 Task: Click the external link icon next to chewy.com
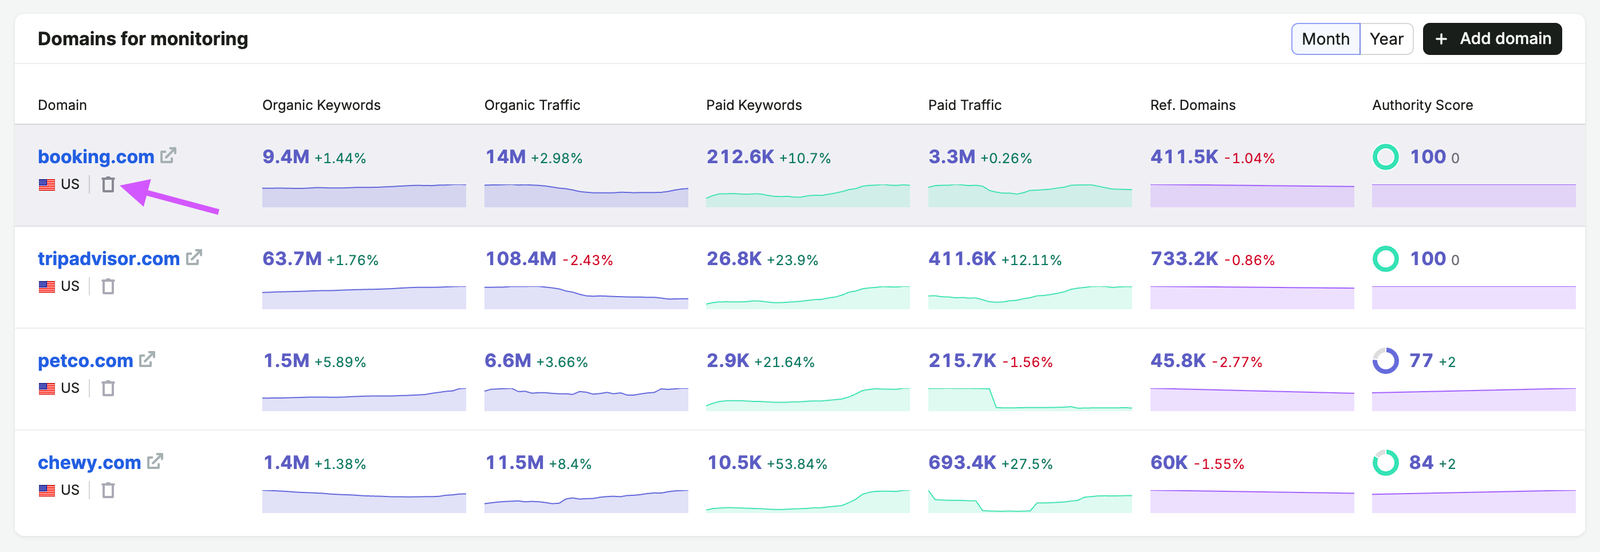155,462
